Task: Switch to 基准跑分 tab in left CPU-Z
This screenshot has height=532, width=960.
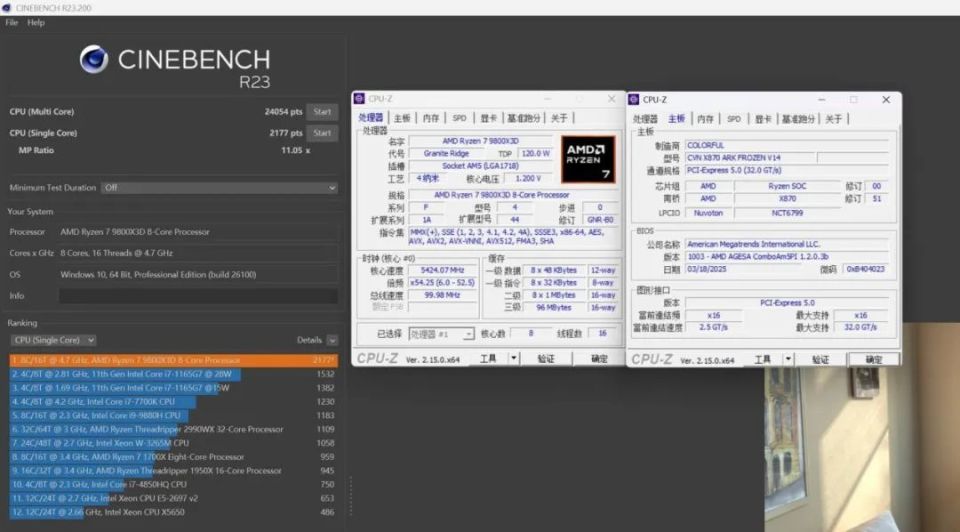Action: pyautogui.click(x=524, y=118)
